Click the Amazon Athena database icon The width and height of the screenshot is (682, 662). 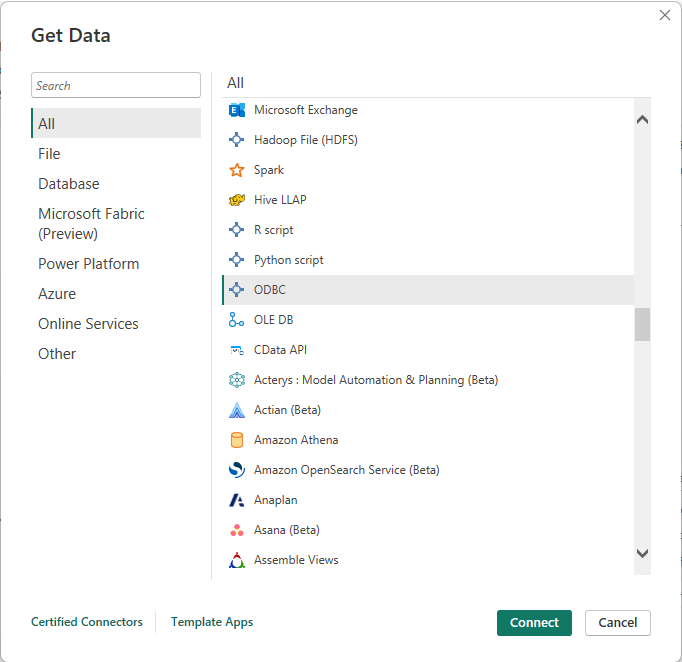(x=237, y=440)
